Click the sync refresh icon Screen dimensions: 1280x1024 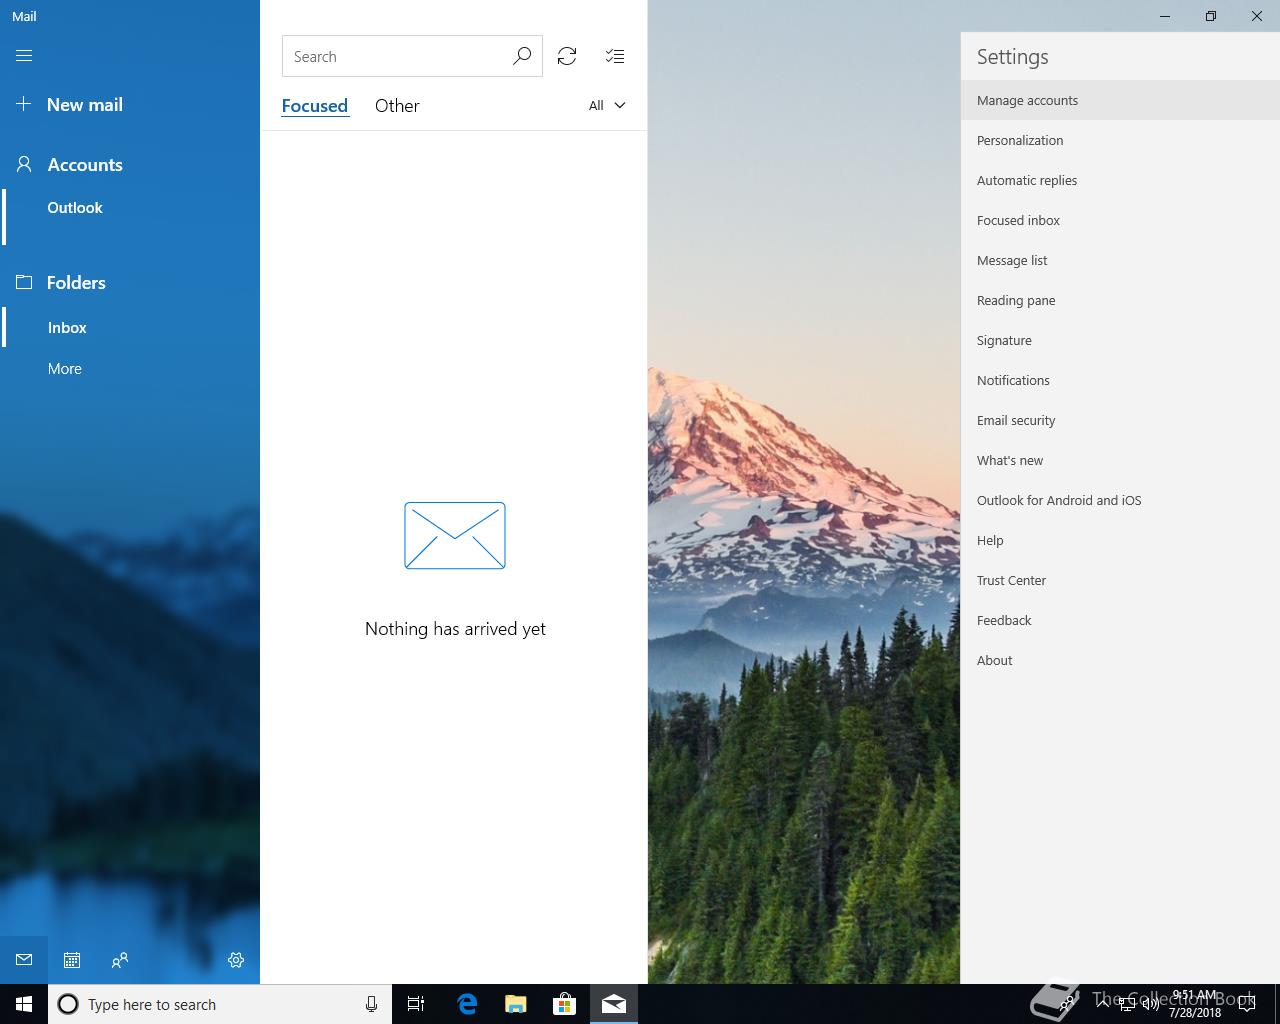(x=567, y=56)
